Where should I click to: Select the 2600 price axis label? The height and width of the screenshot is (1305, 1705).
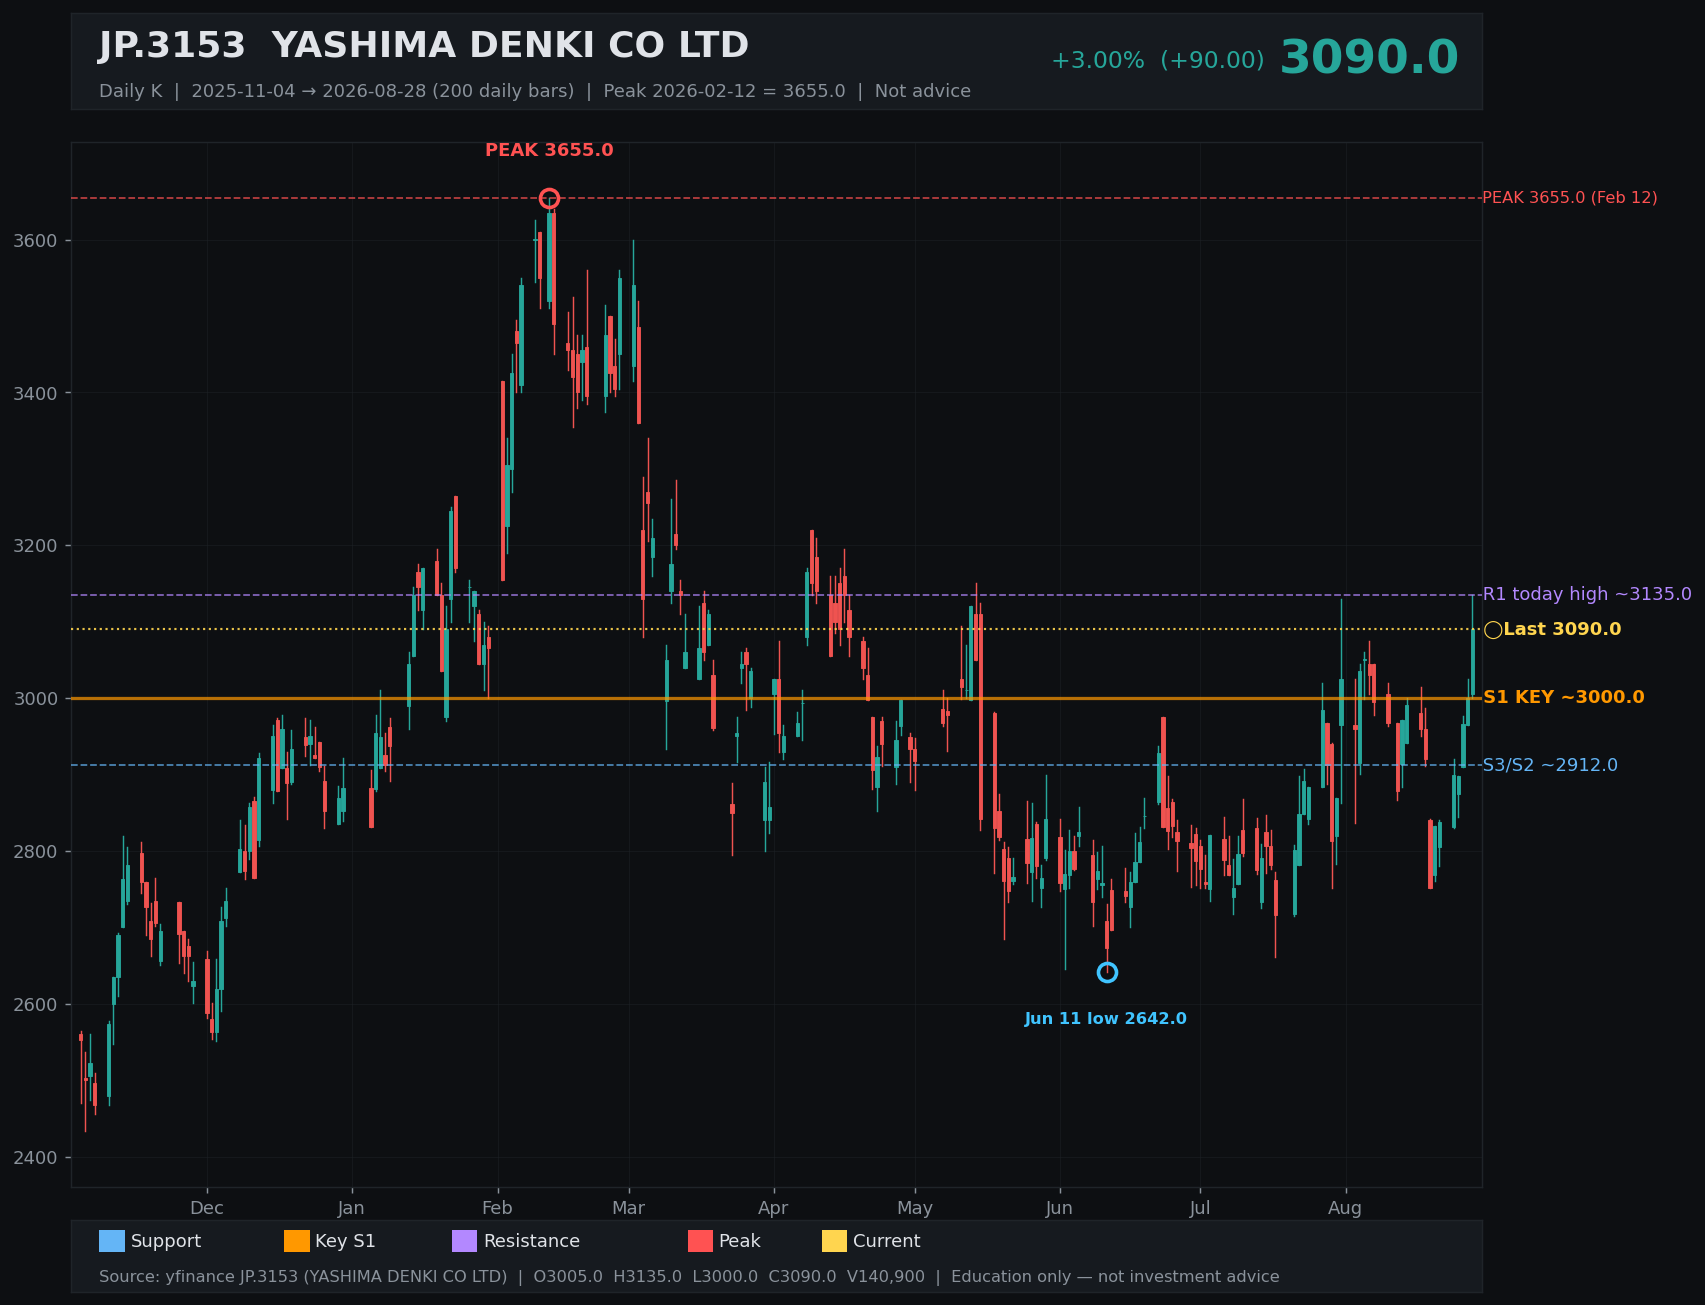pos(37,1004)
